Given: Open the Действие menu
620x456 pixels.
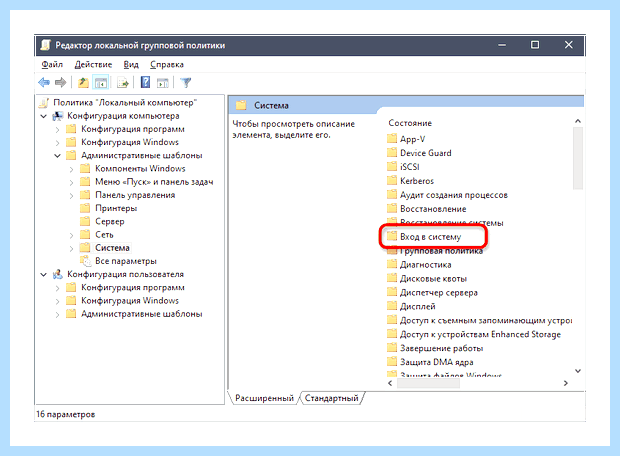Looking at the screenshot, I should 93,64.
